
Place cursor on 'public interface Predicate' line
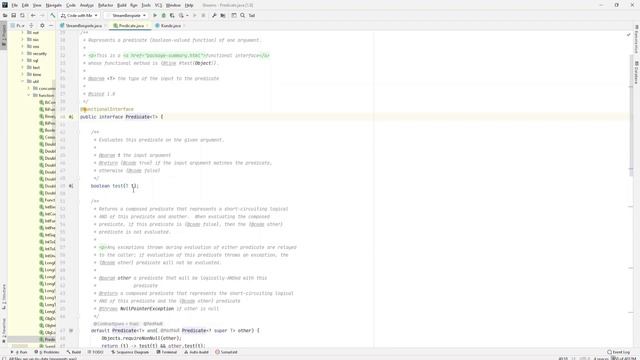click(x=121, y=117)
